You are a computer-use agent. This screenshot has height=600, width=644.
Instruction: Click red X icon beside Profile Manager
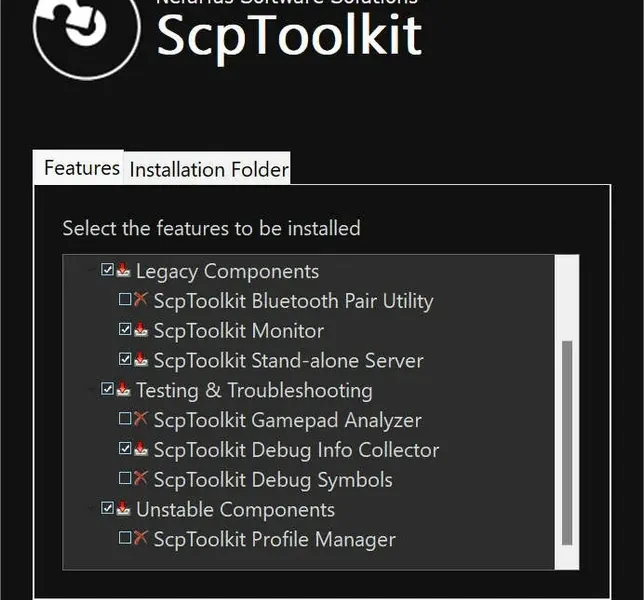tap(141, 538)
